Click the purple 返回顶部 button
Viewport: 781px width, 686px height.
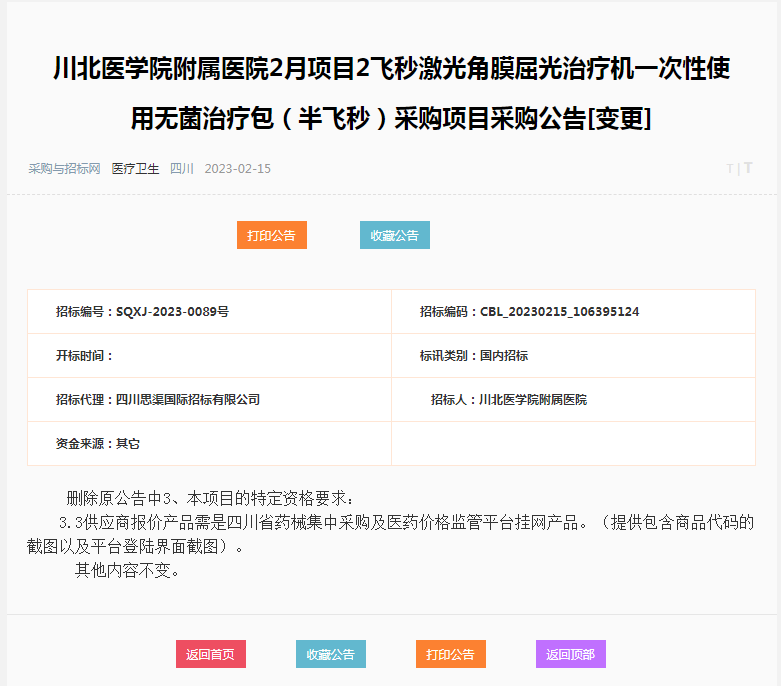(x=571, y=654)
